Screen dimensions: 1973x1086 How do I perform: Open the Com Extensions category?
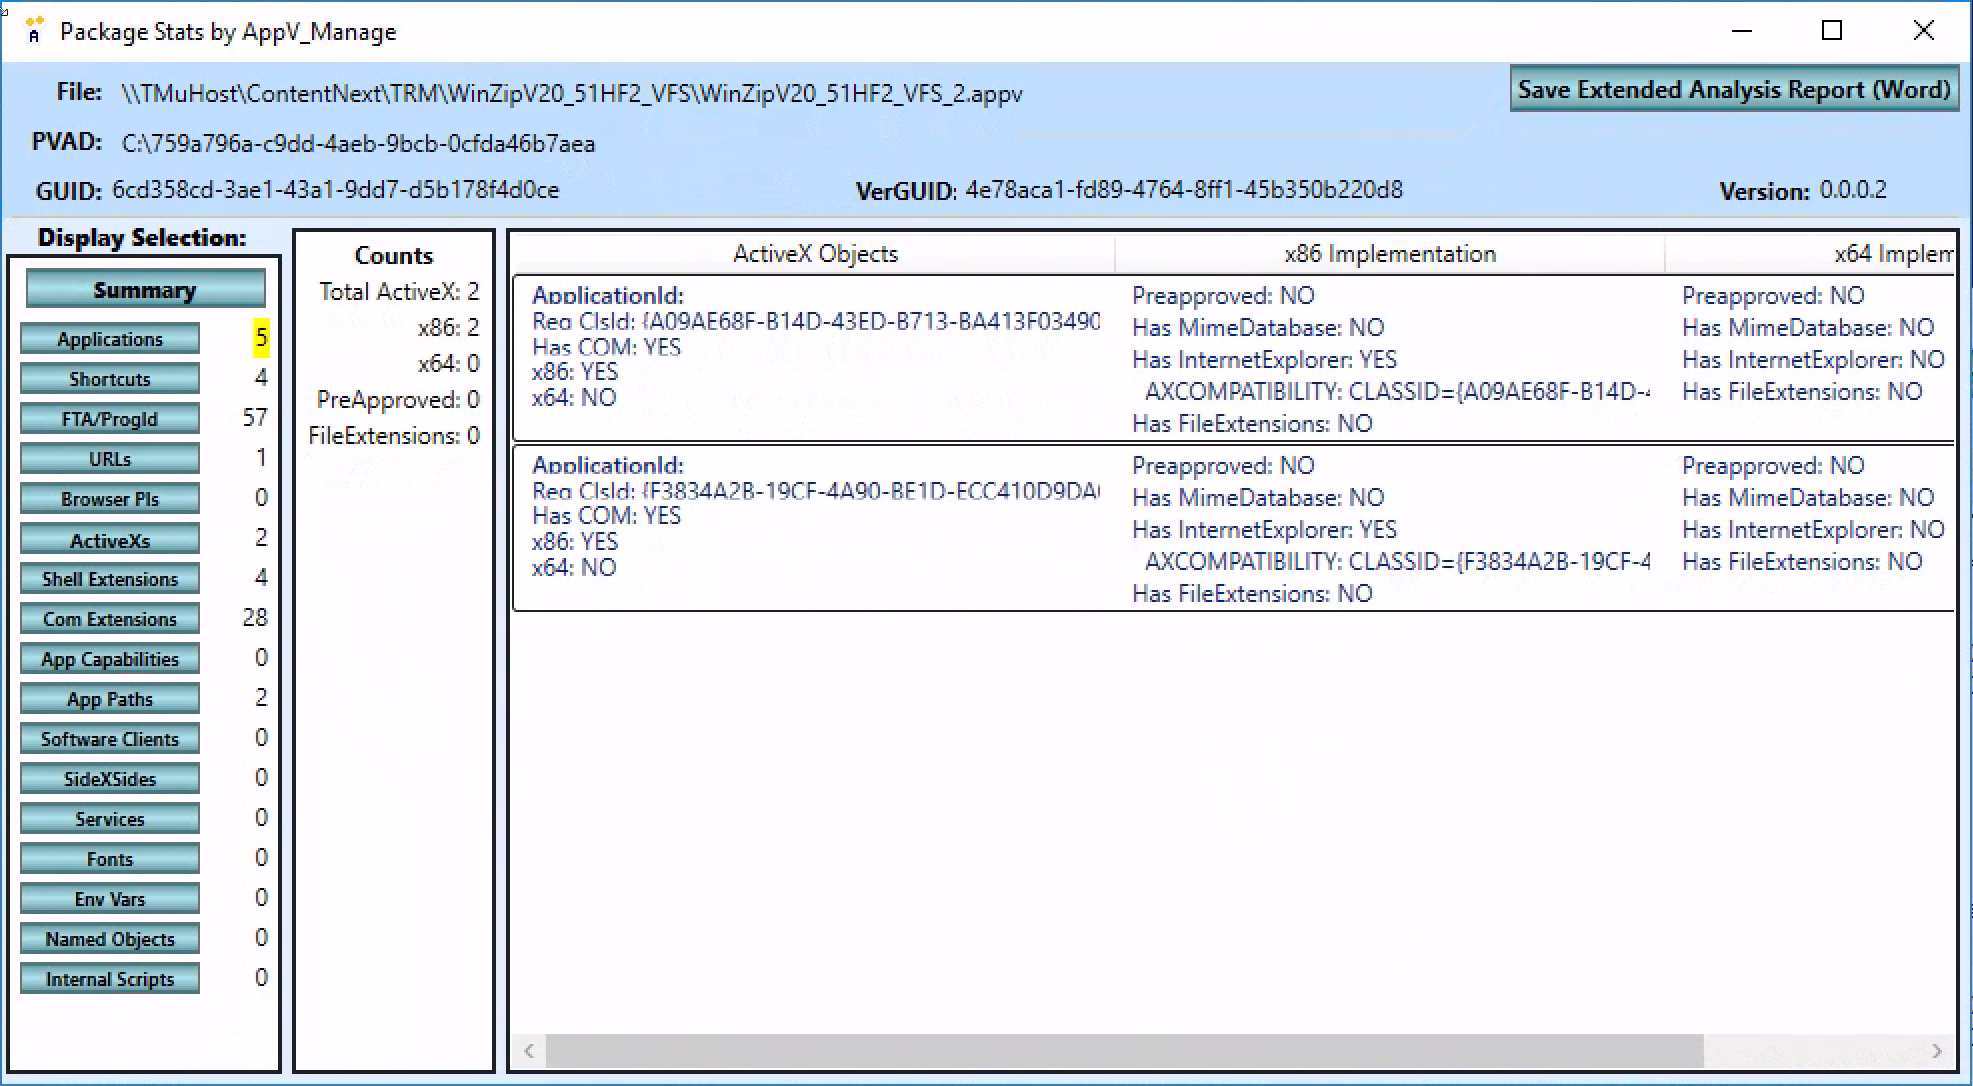tap(110, 619)
